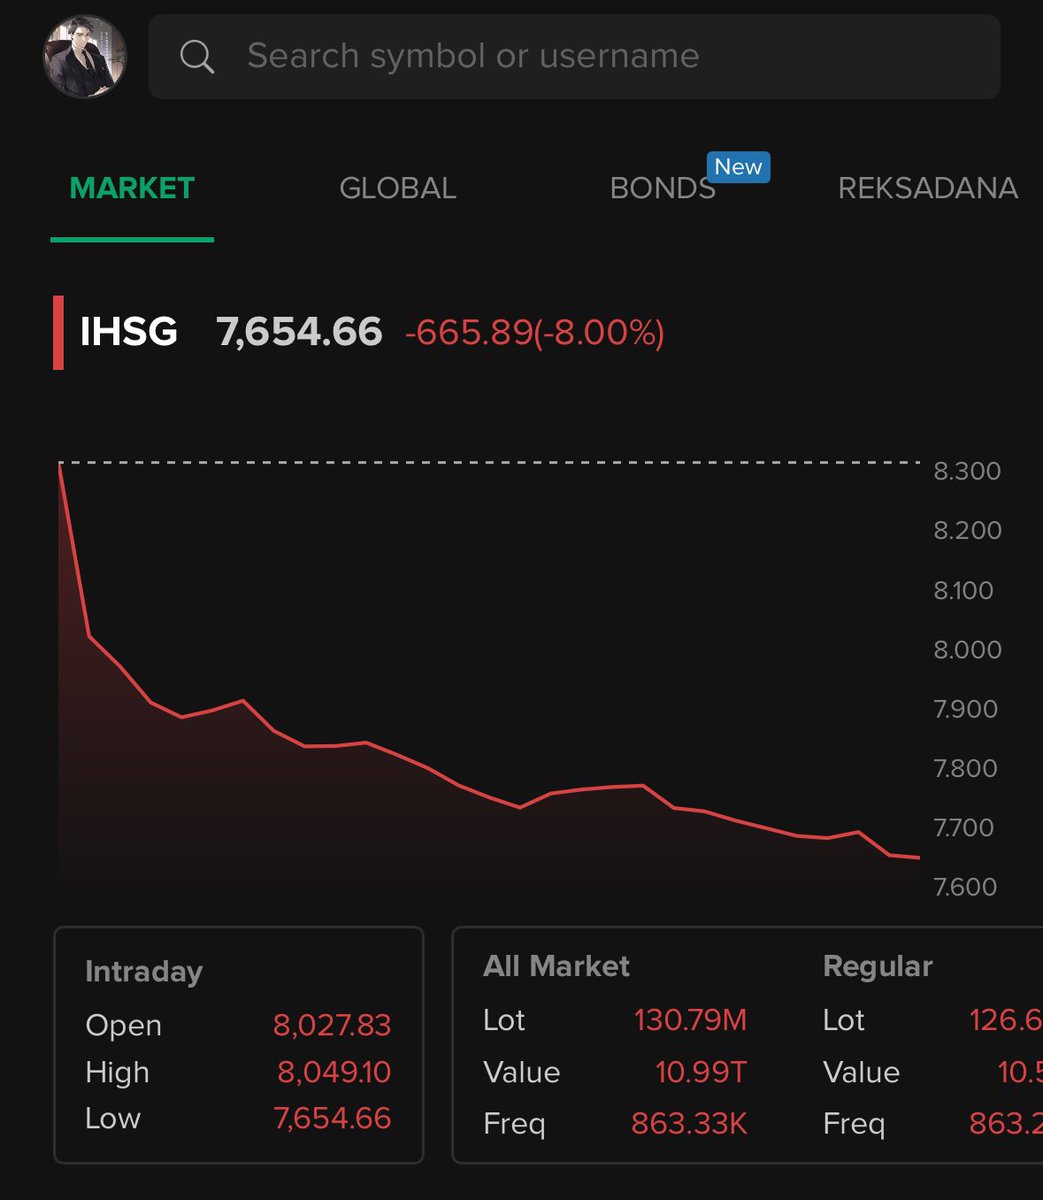
Task: Switch to the BONDS tab
Action: tap(663, 188)
